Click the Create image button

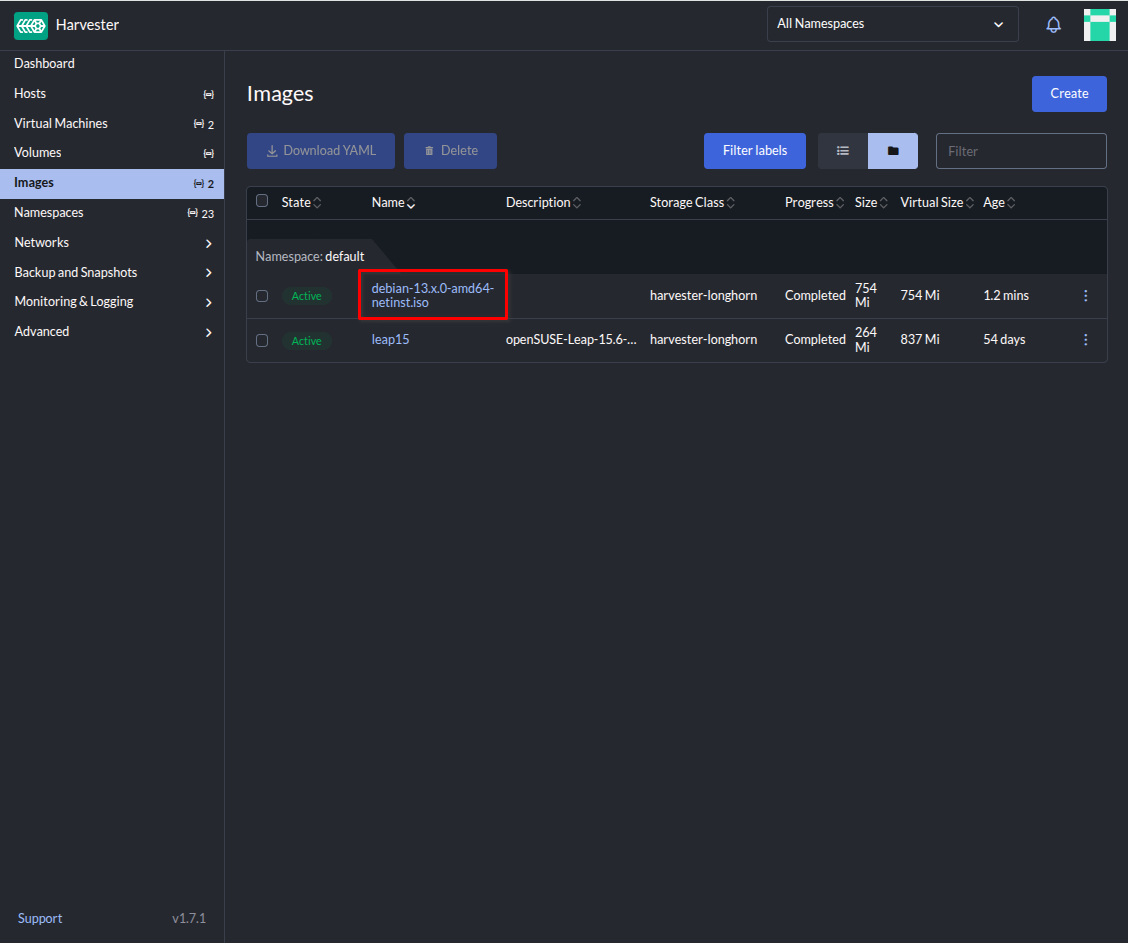[x=1069, y=94]
